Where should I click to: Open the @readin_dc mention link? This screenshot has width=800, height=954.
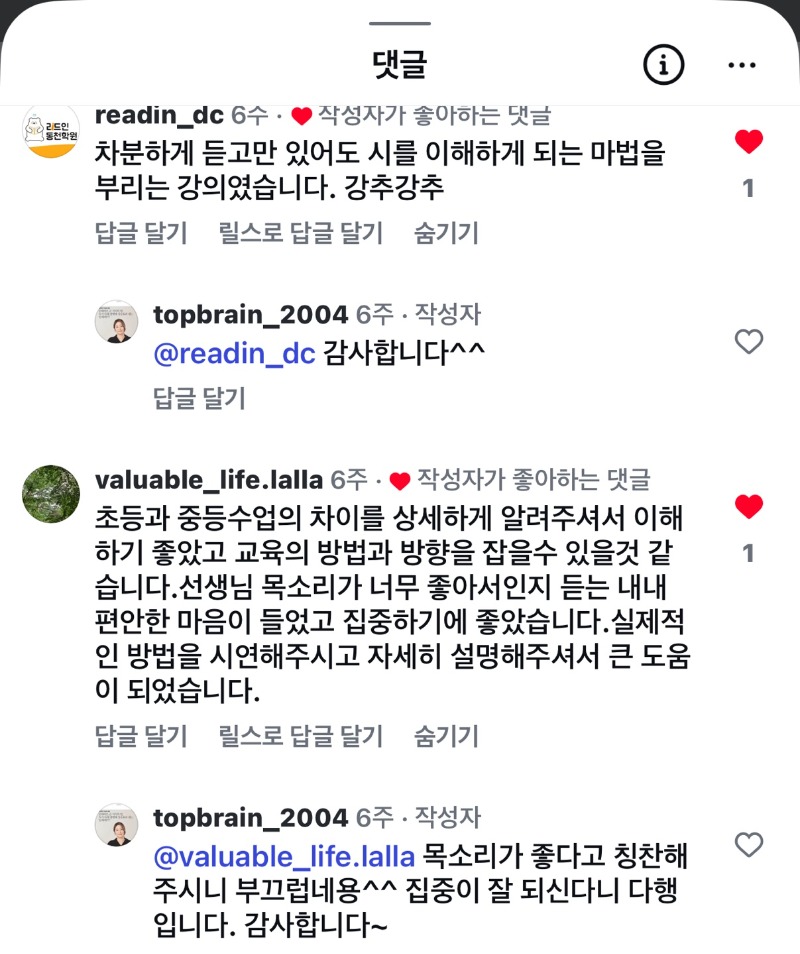pyautogui.click(x=234, y=354)
